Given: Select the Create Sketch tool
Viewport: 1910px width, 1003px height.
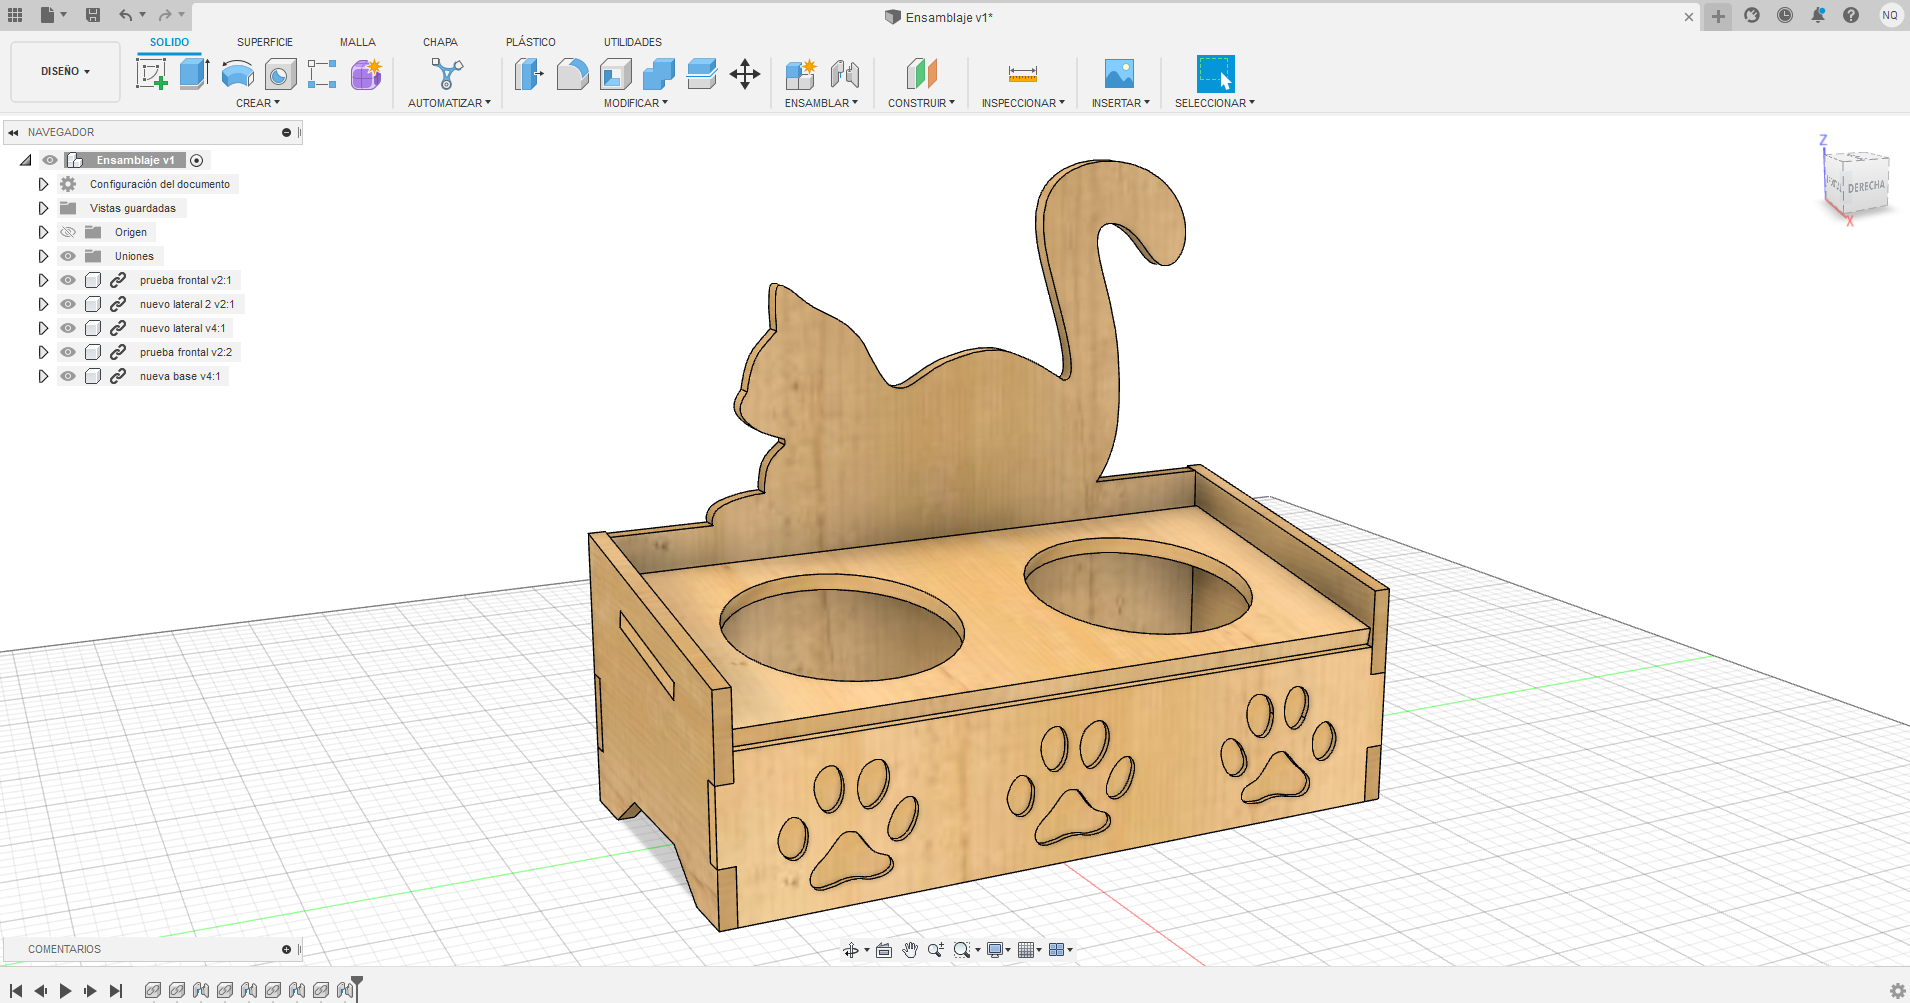Looking at the screenshot, I should point(152,74).
